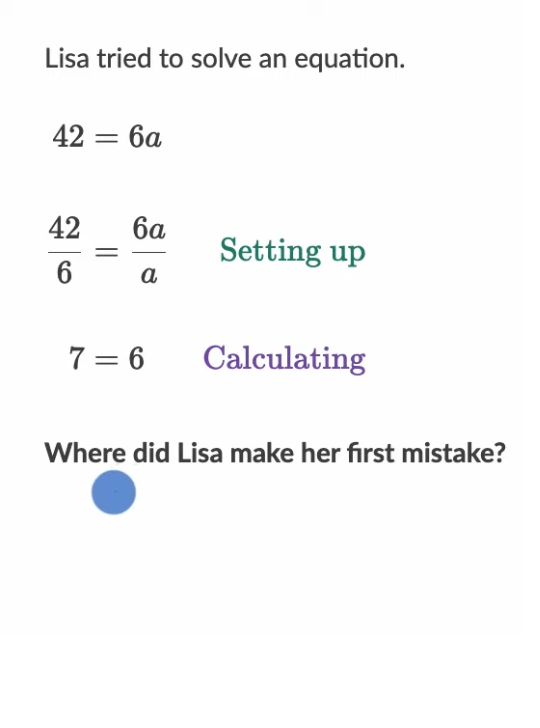540x728 pixels.
Task: Select the green "Setting up" label
Action: click(293, 251)
